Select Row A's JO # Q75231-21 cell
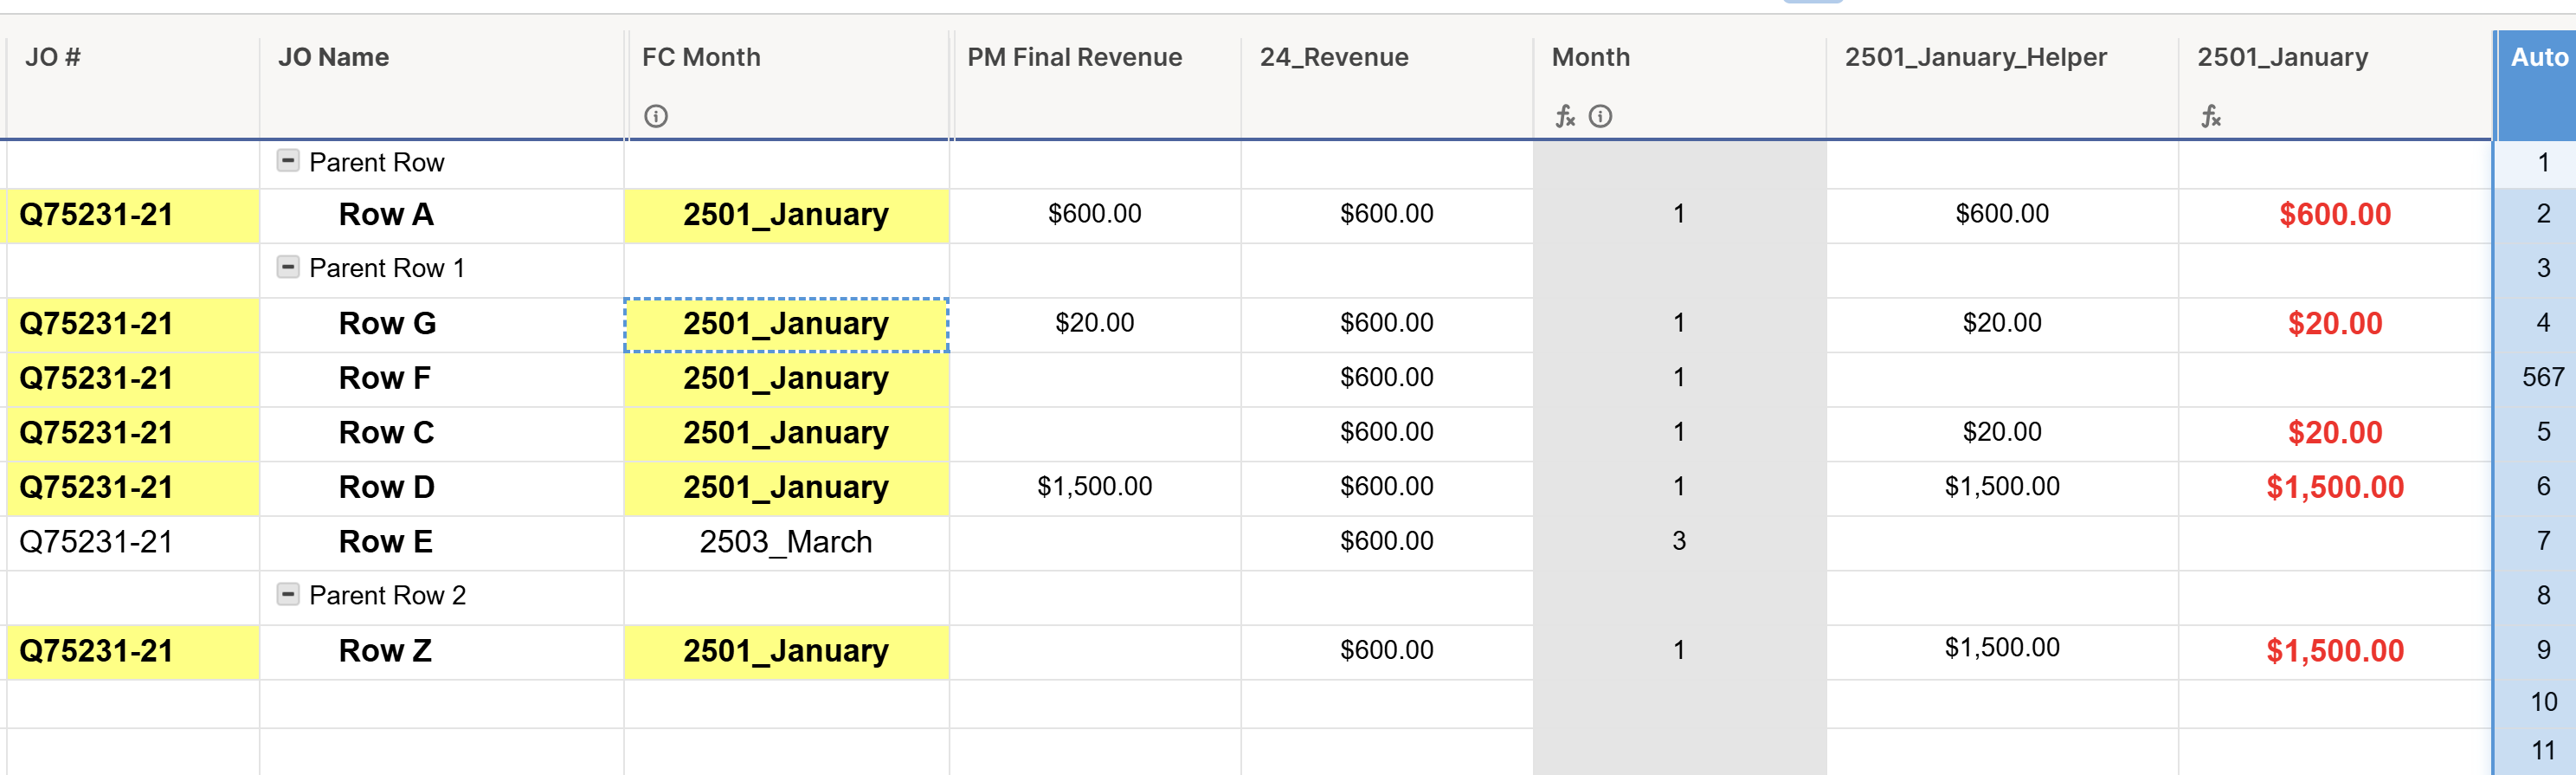This screenshot has height=775, width=2576. click(132, 215)
